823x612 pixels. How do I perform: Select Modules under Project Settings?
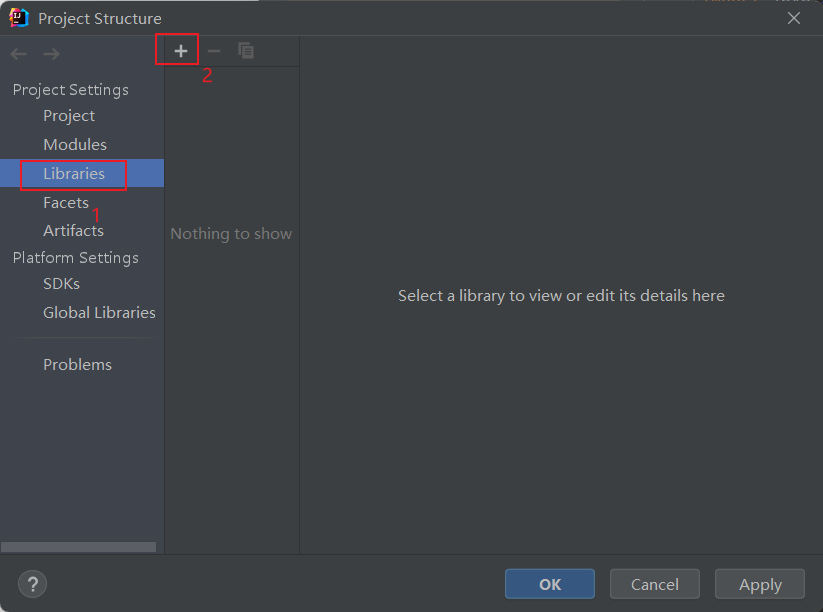(72, 144)
